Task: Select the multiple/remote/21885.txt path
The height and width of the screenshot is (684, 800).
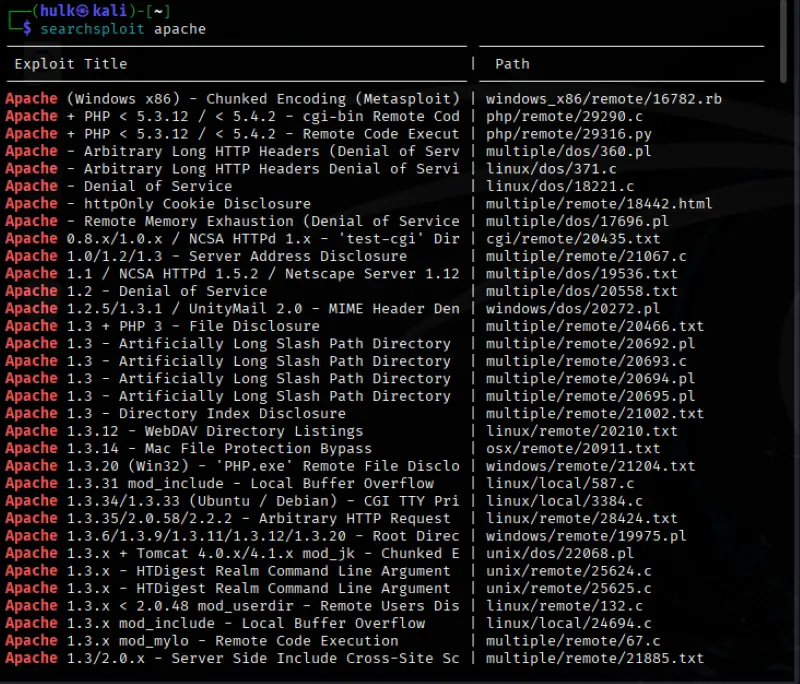Action: tap(581, 658)
